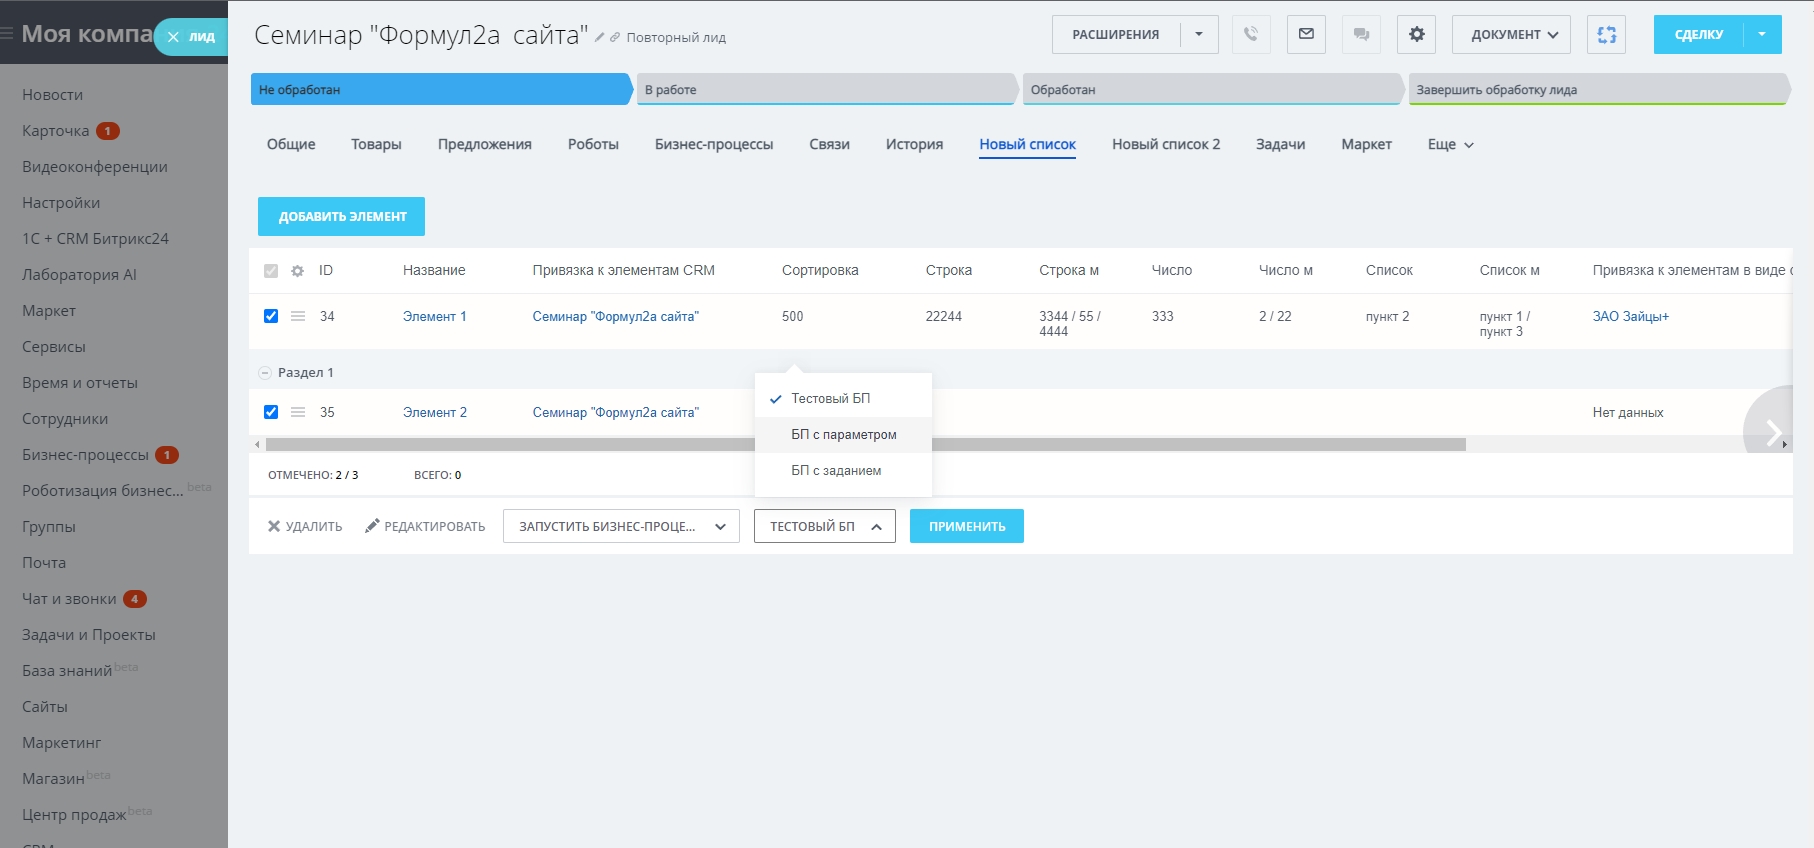
Task: Open the Документ dropdown
Action: click(1511, 34)
